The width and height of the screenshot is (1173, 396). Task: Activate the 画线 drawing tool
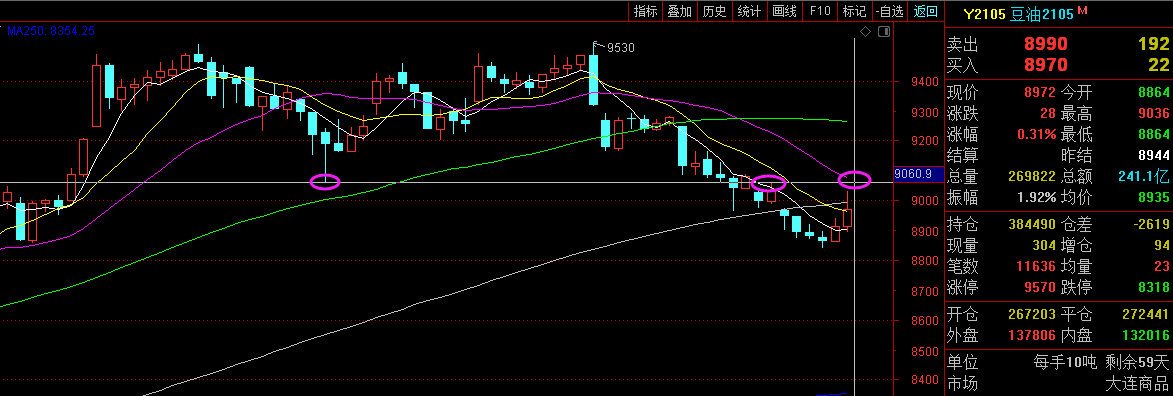coord(784,11)
